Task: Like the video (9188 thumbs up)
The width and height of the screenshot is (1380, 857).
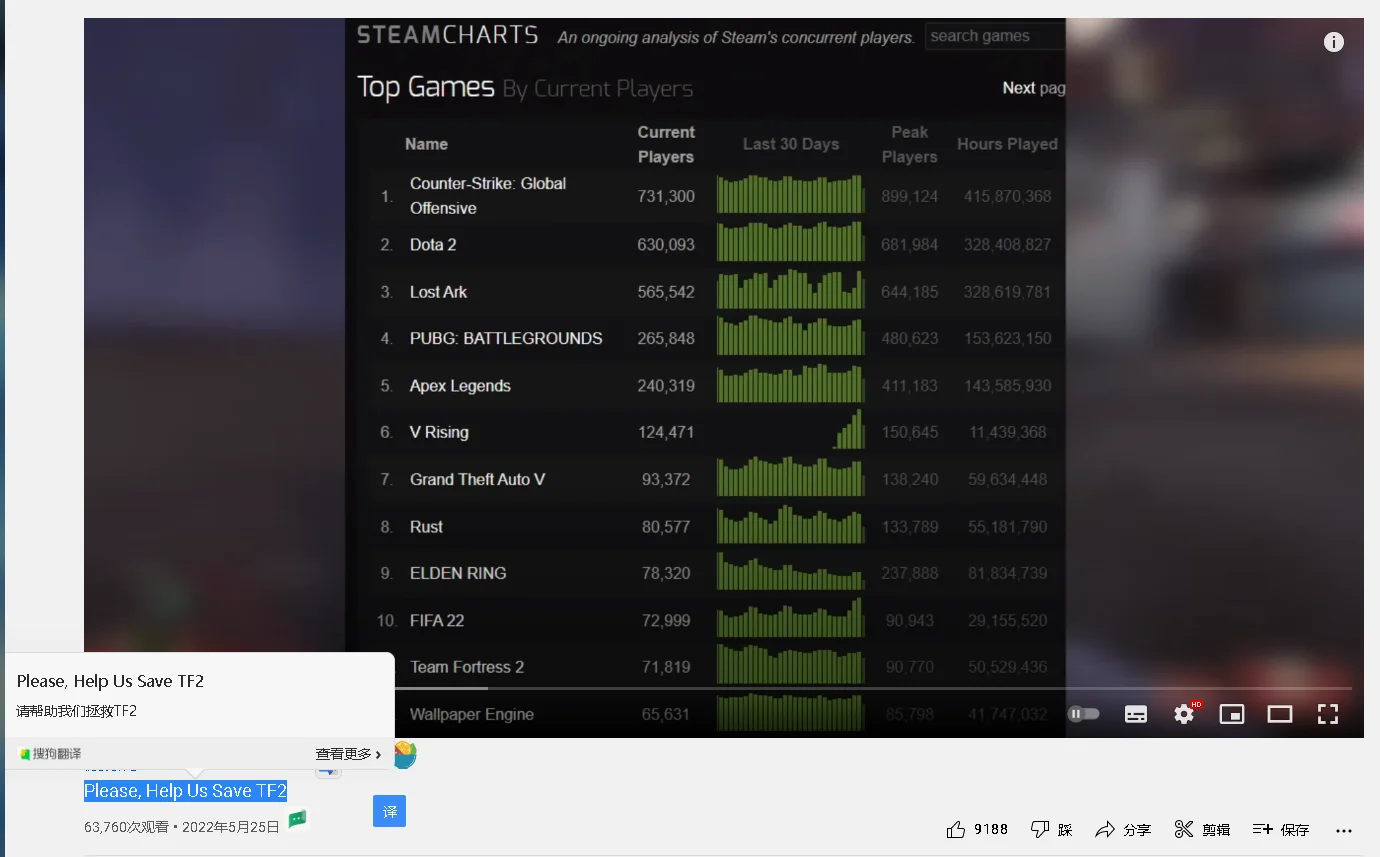Action: pyautogui.click(x=977, y=829)
